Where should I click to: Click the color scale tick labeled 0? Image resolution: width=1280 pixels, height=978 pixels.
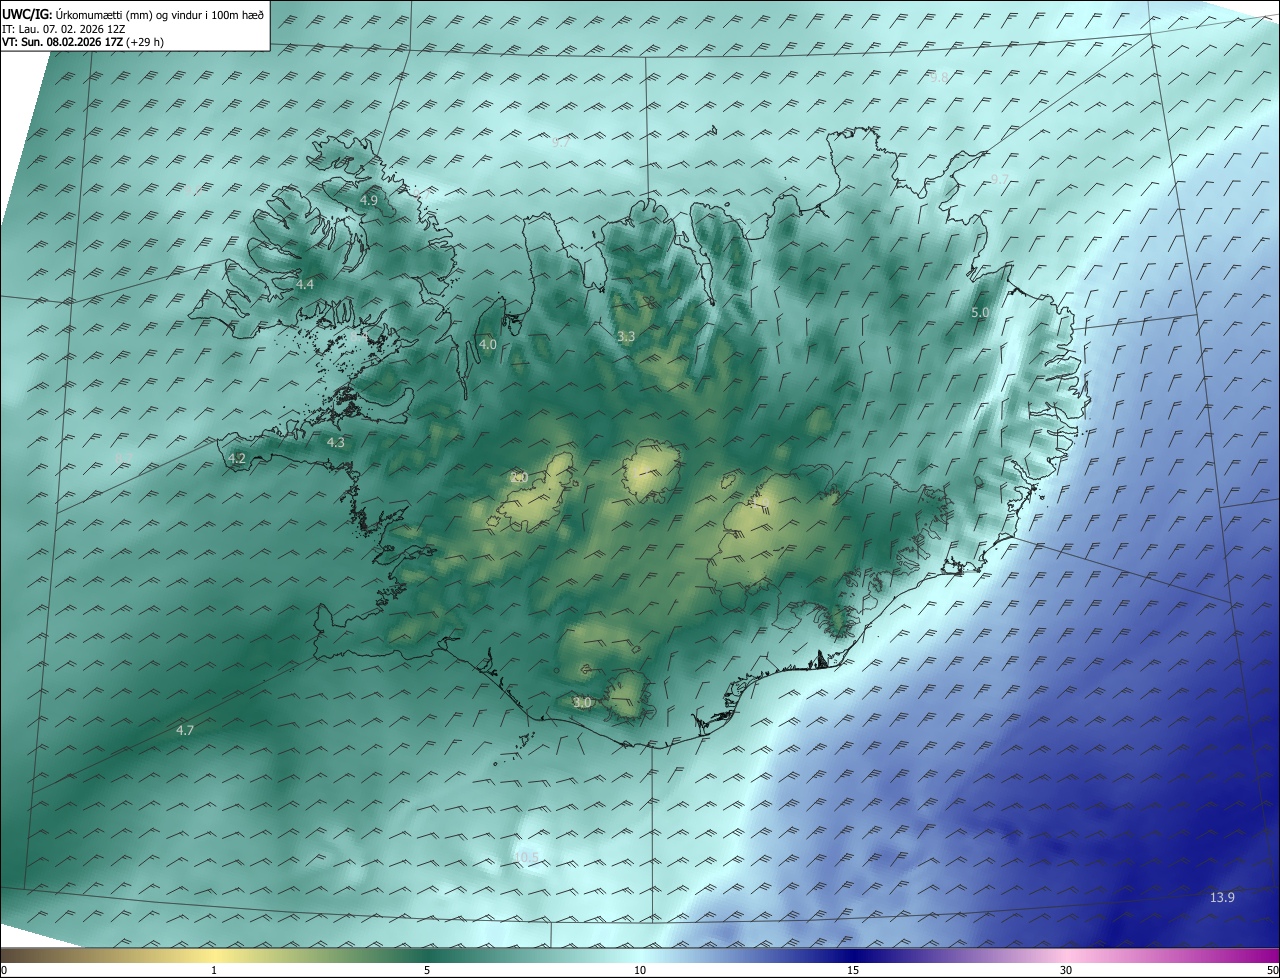tap(3, 970)
